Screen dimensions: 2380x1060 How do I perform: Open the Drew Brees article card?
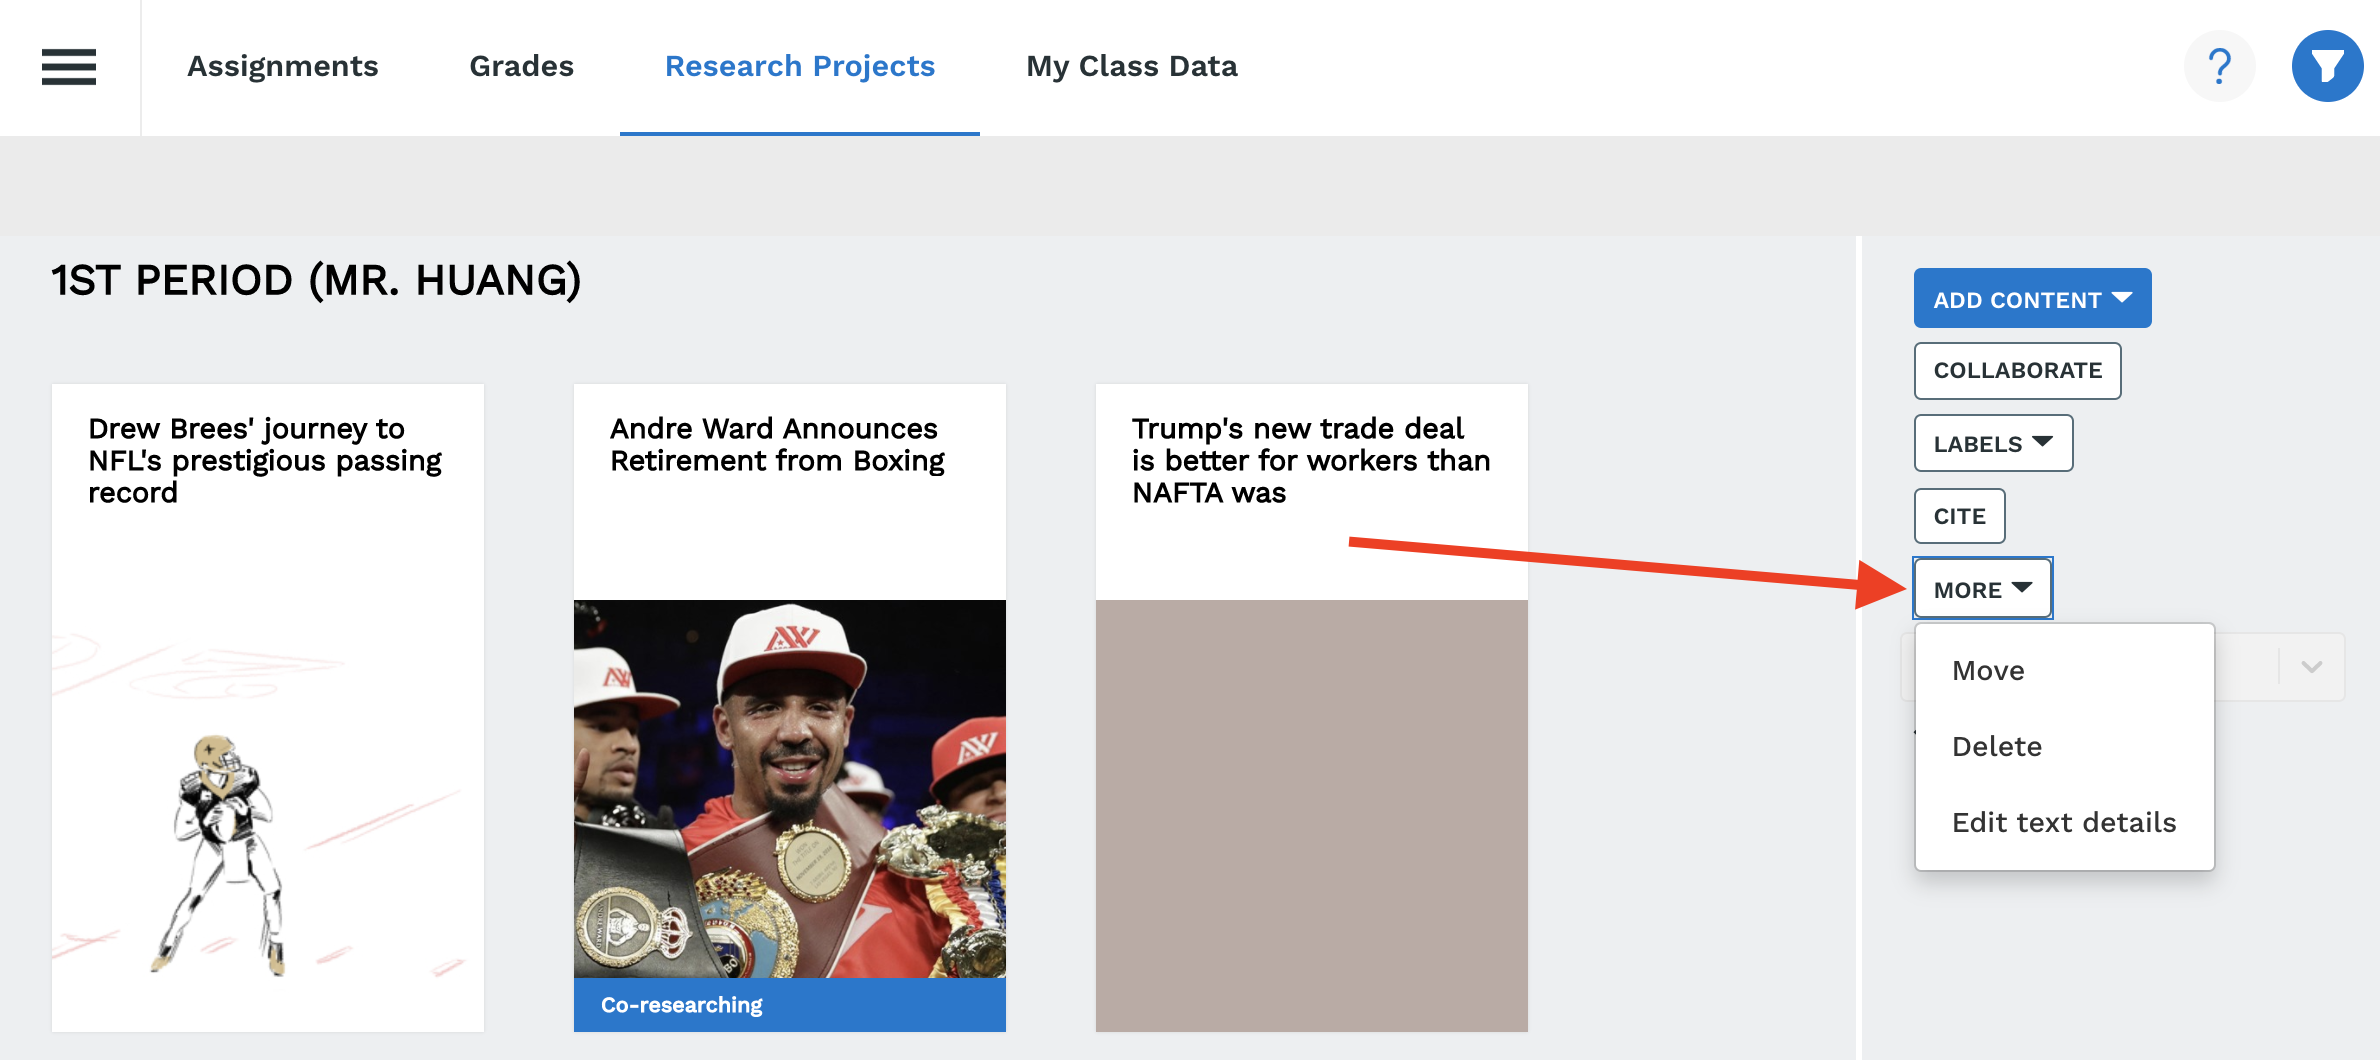click(x=267, y=706)
